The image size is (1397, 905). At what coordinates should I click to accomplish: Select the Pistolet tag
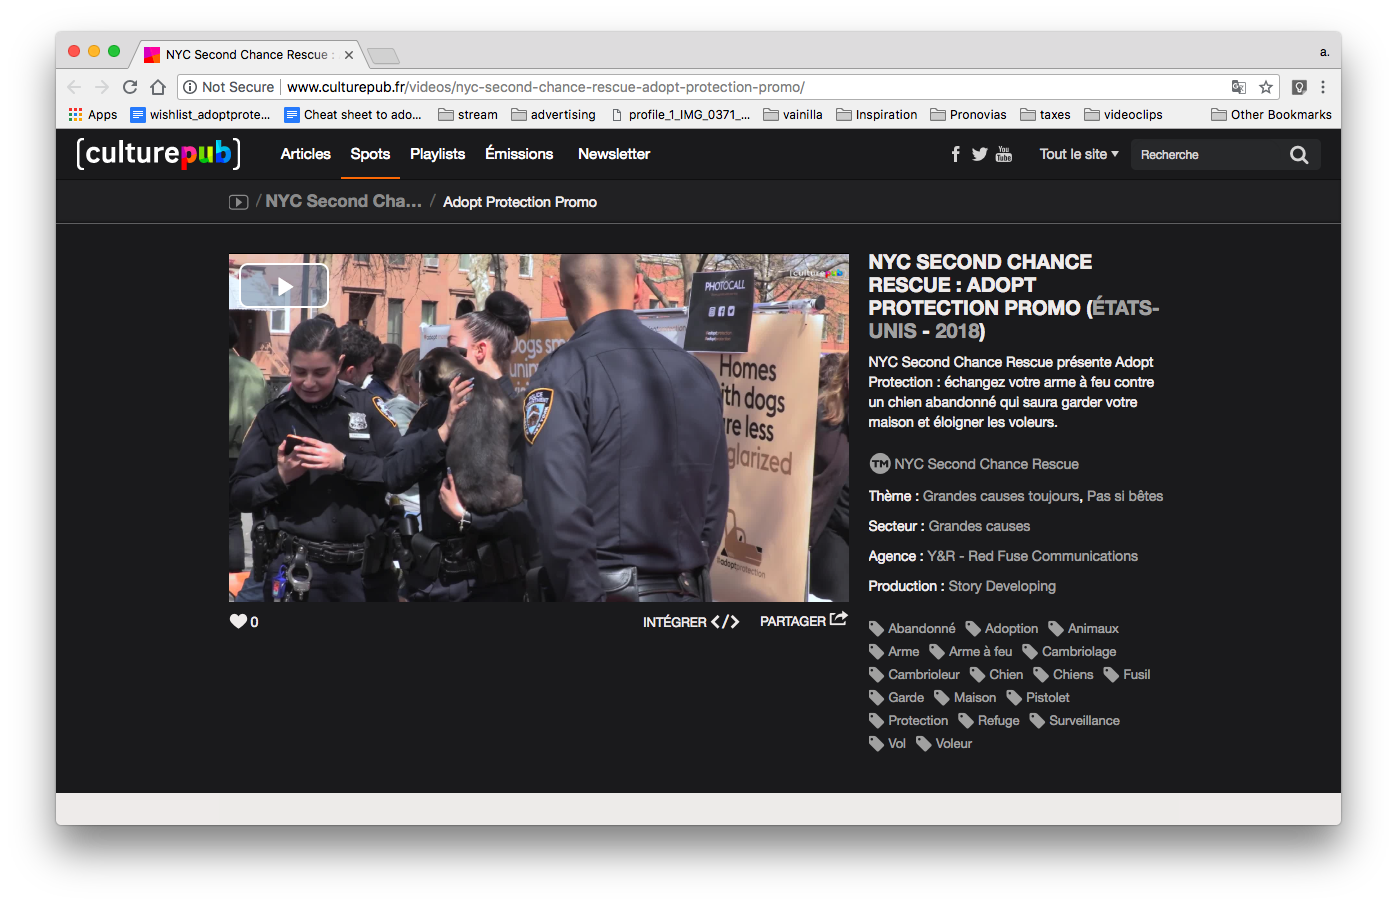click(x=1038, y=697)
